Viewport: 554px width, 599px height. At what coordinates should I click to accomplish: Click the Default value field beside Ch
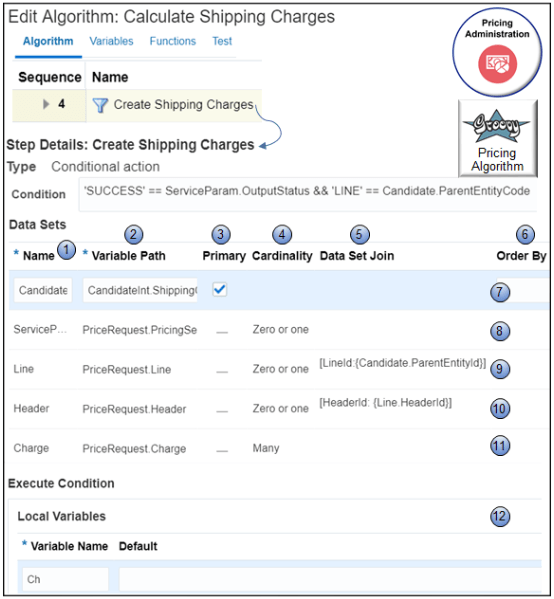tap(330, 579)
